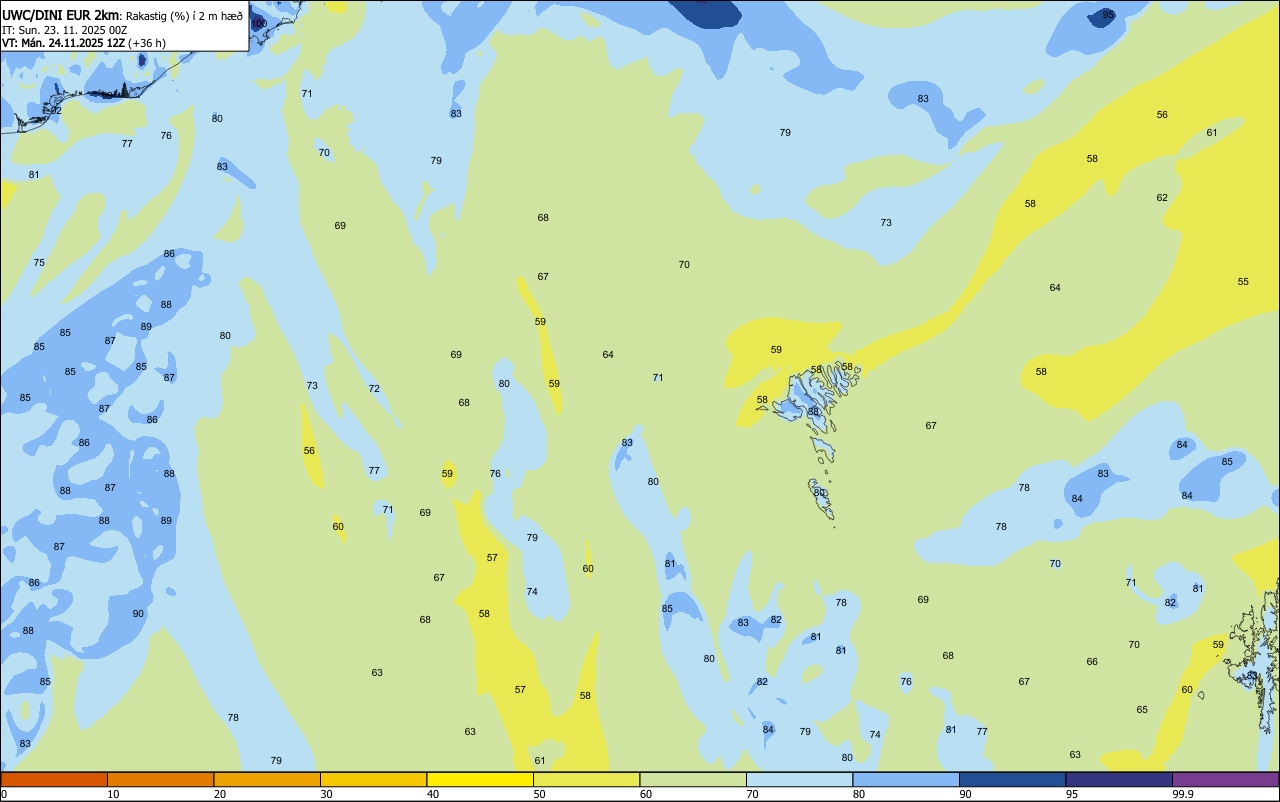
Task: Choose the dark blue 90–95 legend swatch
Action: pos(1012,779)
